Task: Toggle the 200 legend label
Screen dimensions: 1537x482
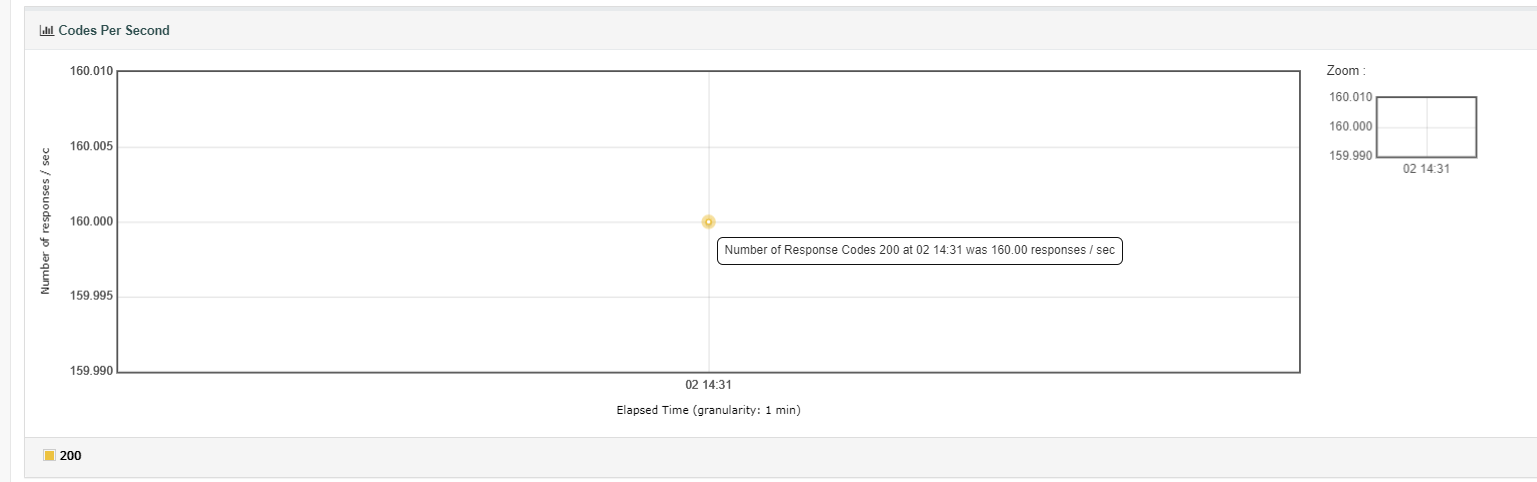Action: [71, 456]
